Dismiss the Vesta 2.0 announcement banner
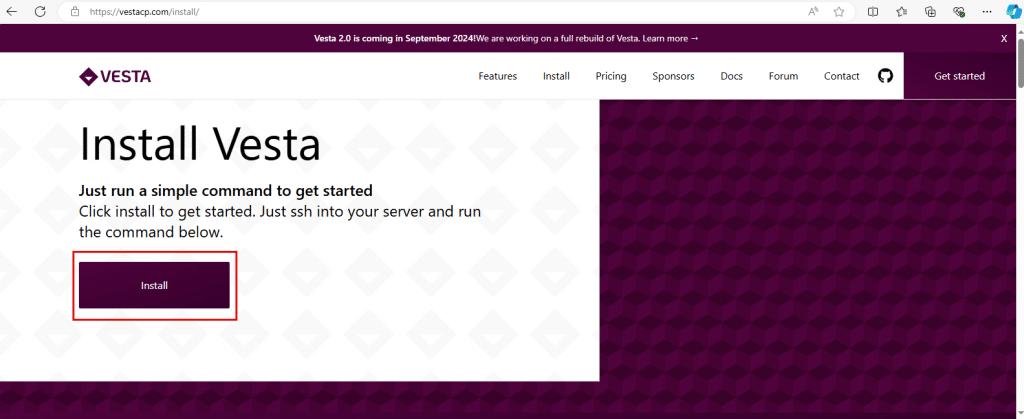Screen dimensions: 1024x419 click(1004, 38)
